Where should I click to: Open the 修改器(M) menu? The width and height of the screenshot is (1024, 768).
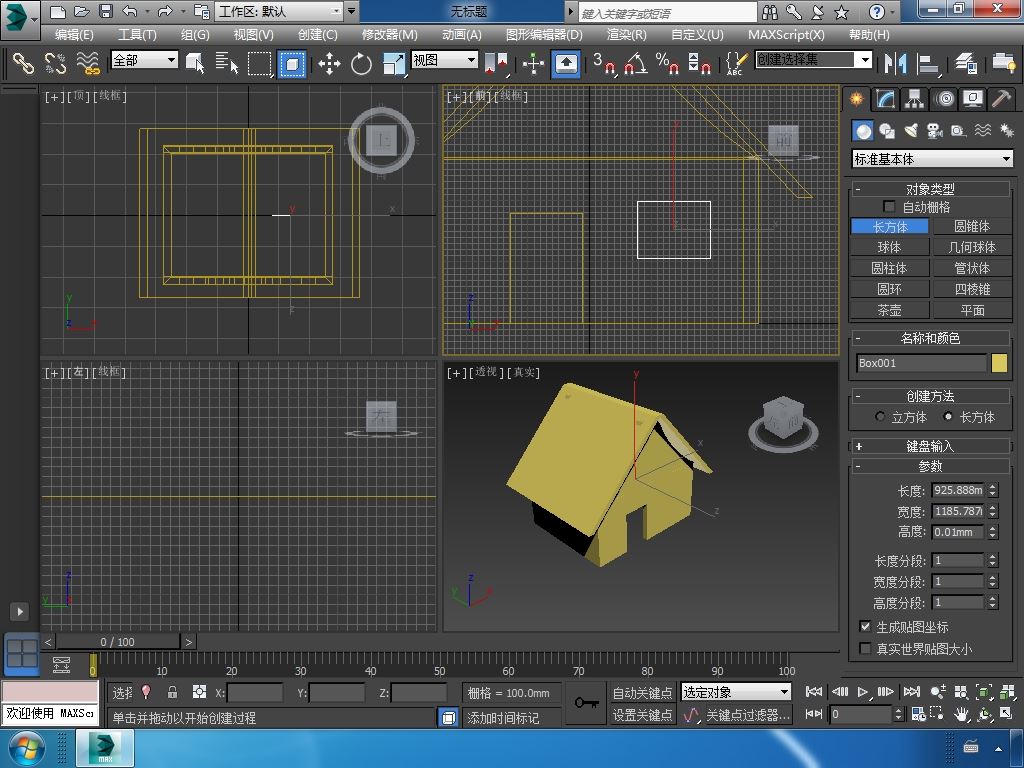coord(389,34)
